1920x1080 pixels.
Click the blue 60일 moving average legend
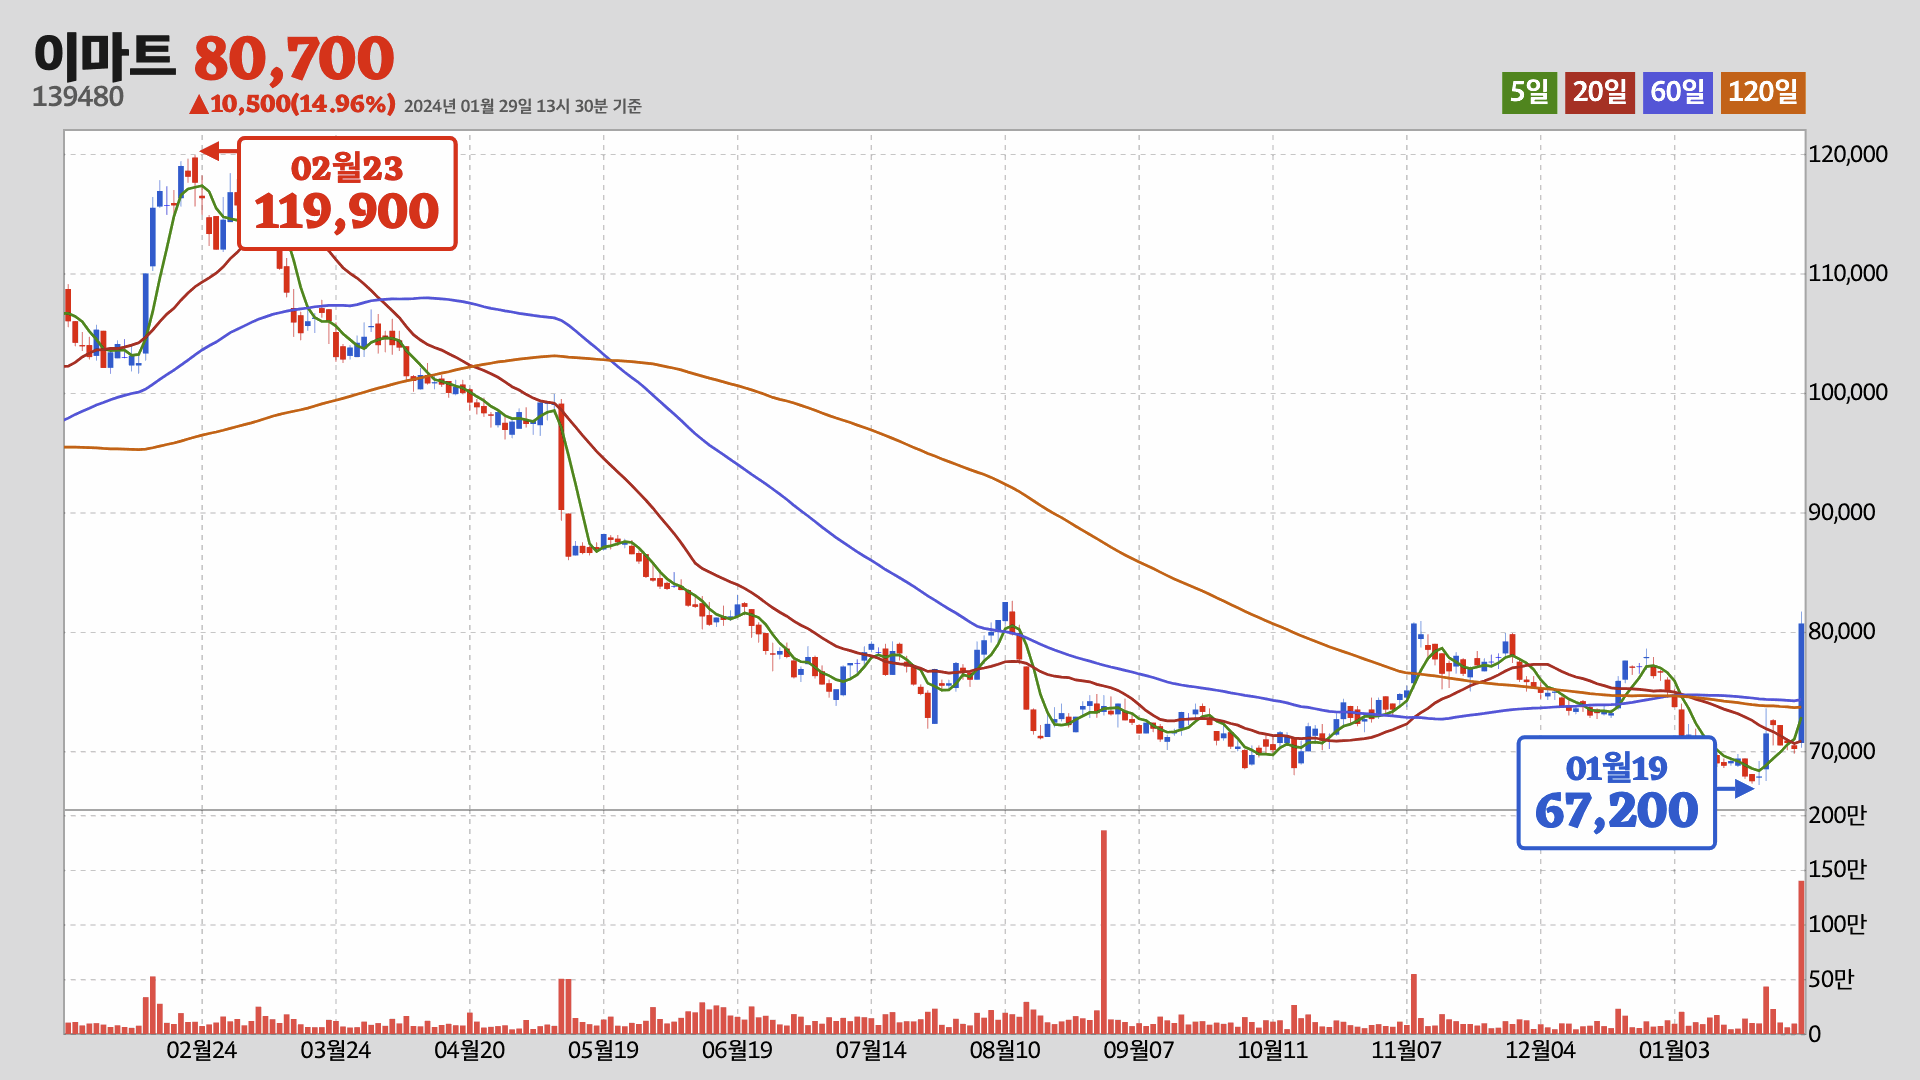(1677, 93)
